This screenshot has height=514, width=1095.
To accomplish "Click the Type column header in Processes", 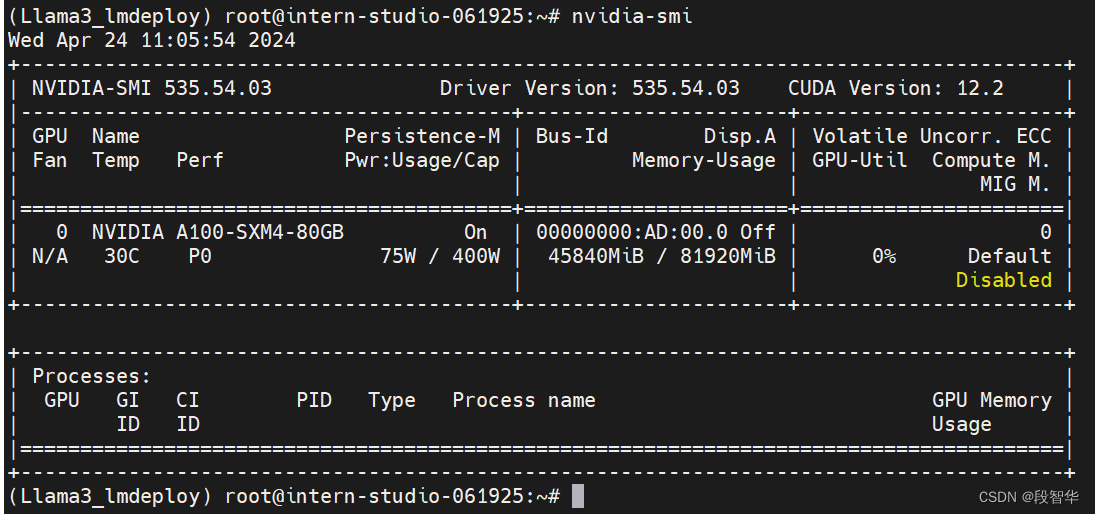I will (392, 400).
